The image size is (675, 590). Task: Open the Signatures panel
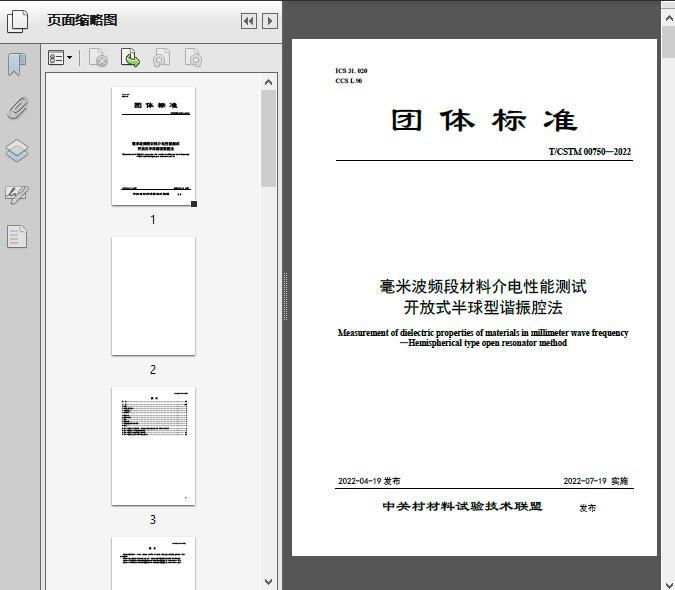coord(17,194)
